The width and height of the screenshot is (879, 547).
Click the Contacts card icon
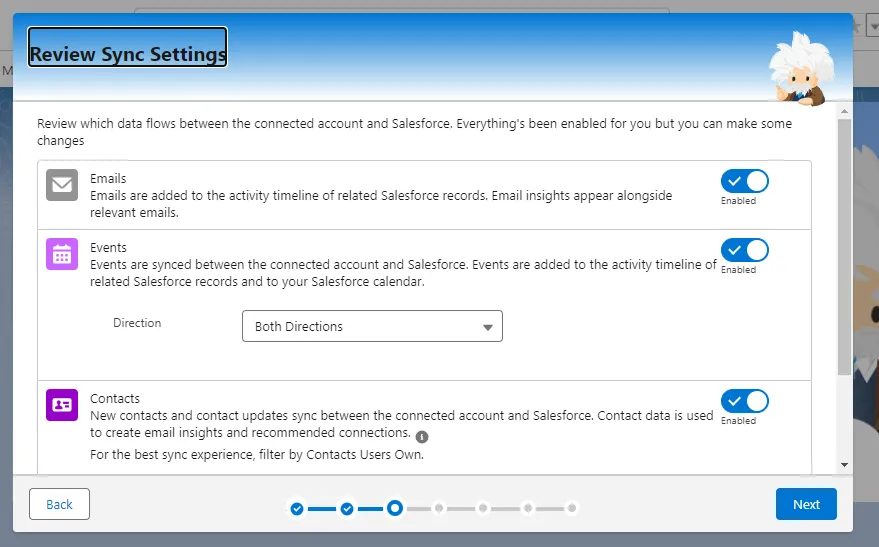(x=62, y=405)
